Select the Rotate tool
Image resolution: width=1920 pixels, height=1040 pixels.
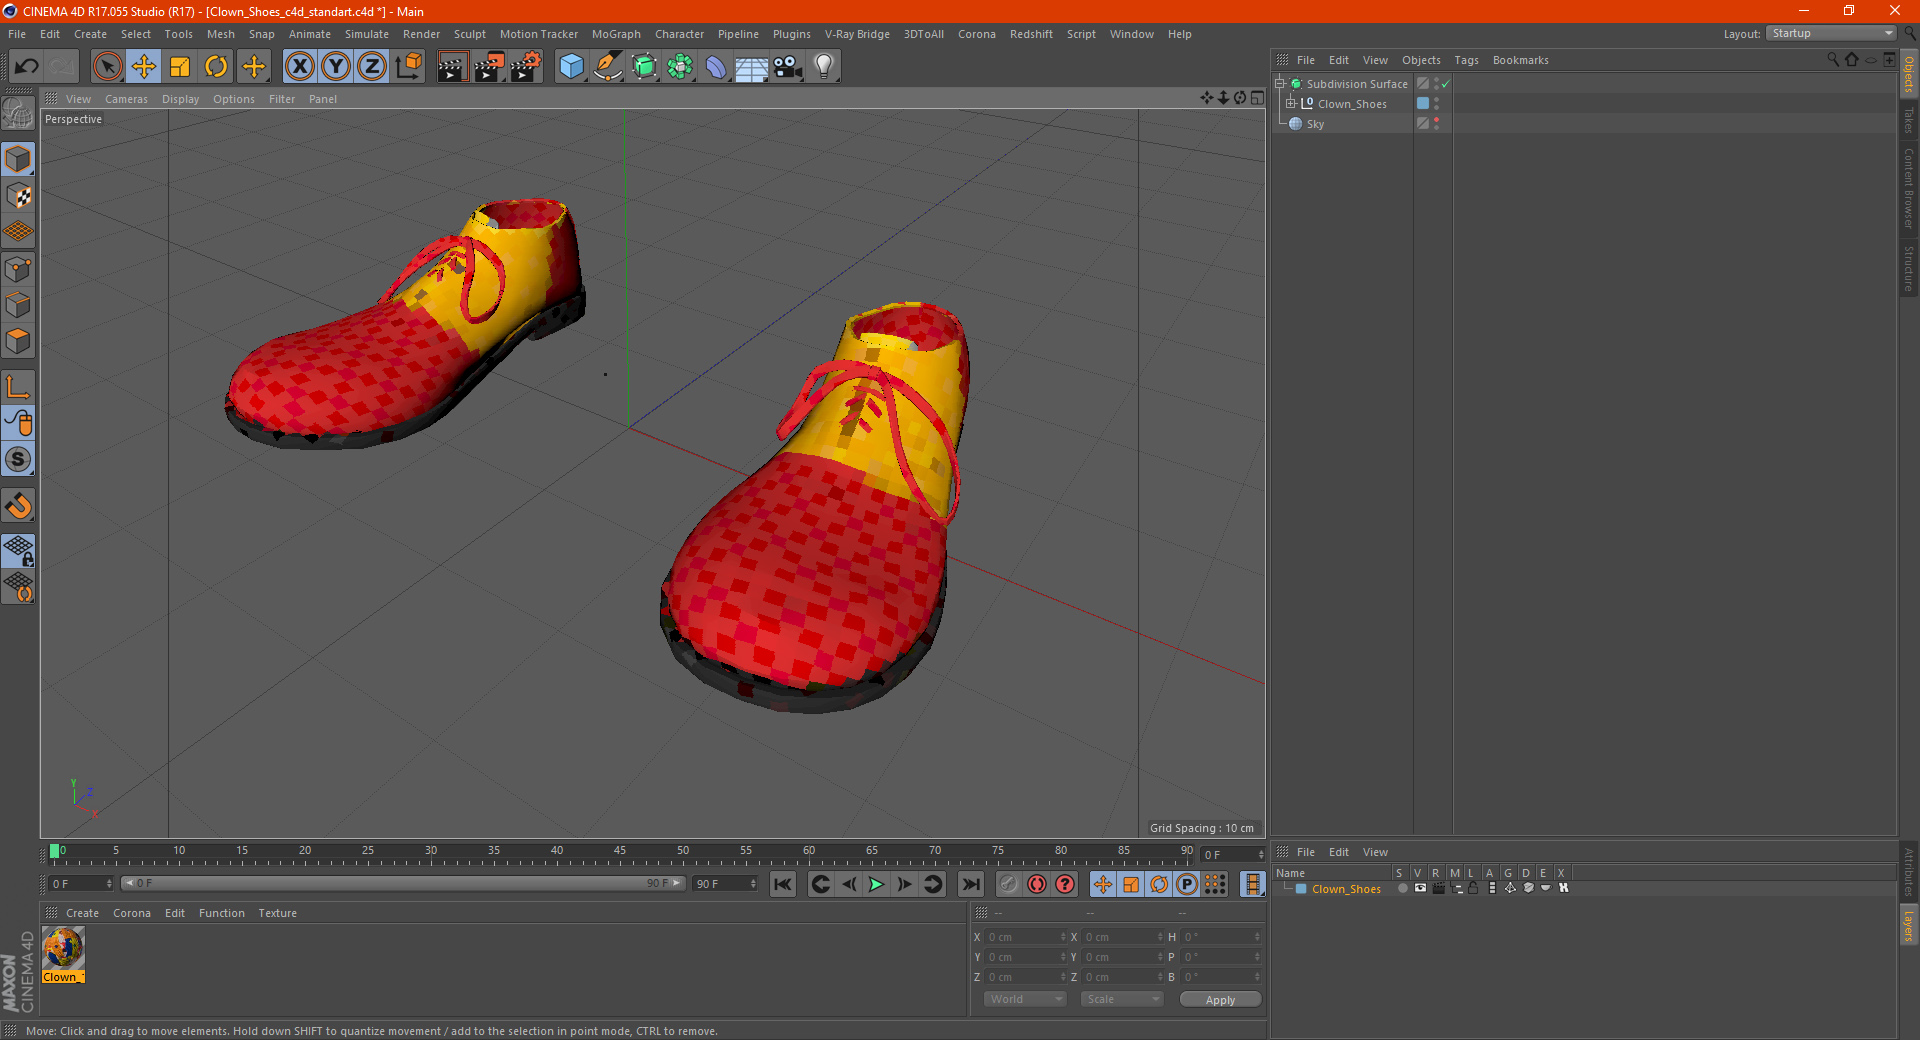216,67
